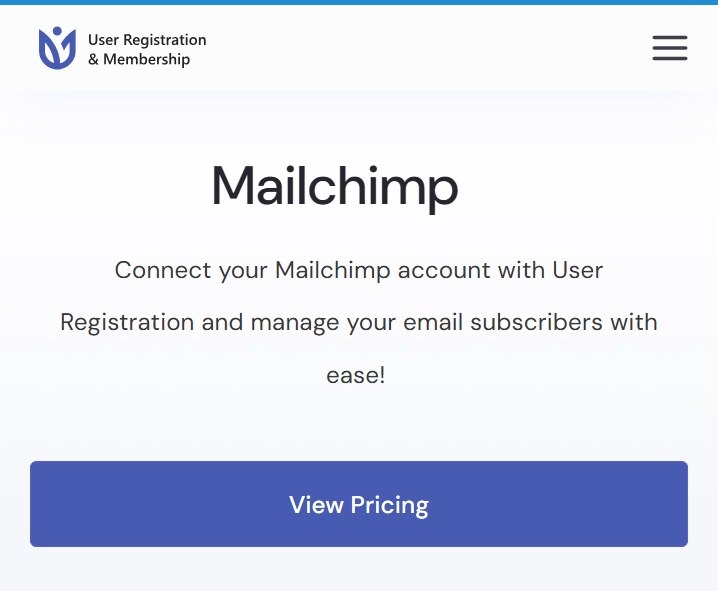Click the View Pricing button
Screen dimensions: 718x591
pyautogui.click(x=359, y=504)
